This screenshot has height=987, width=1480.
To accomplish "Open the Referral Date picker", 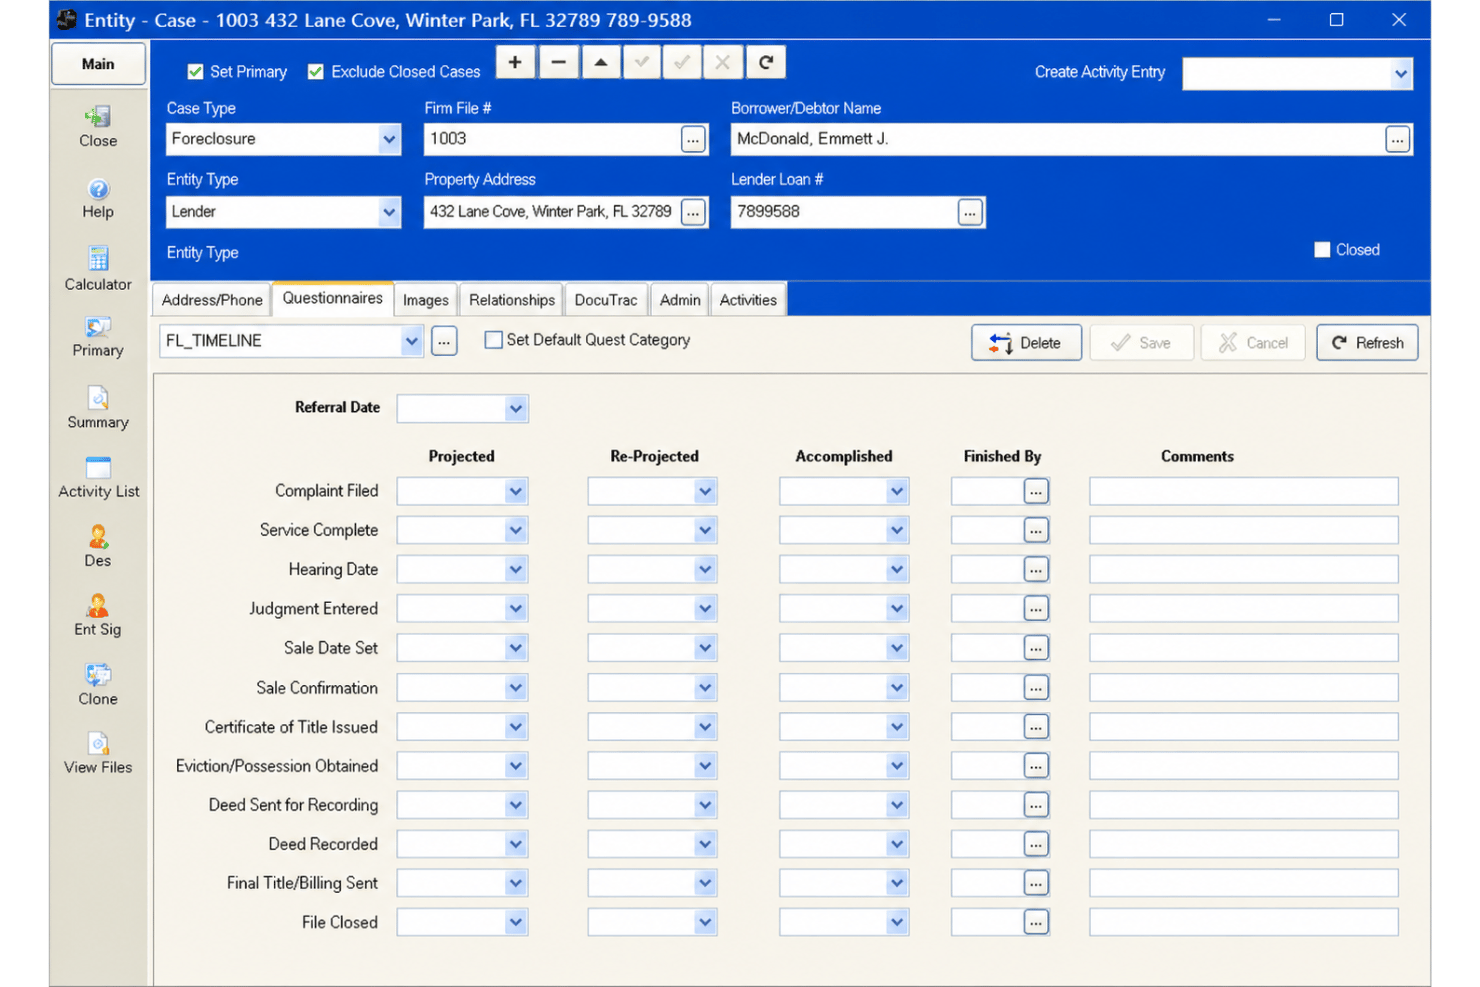I will point(516,408).
